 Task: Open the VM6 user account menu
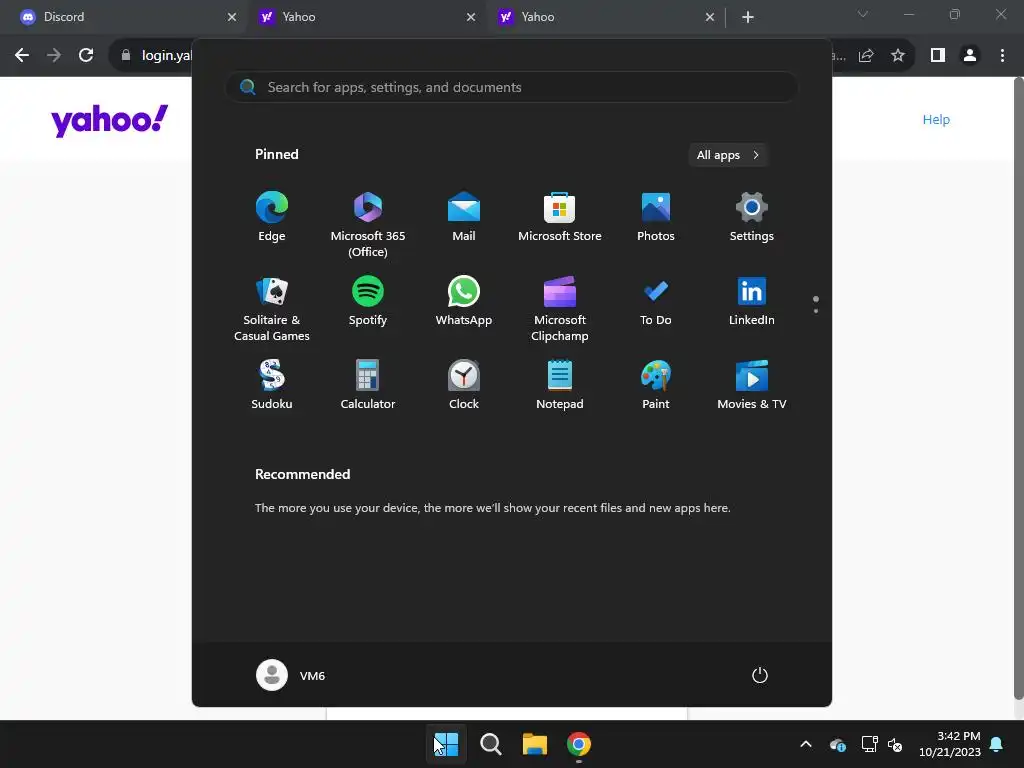[291, 675]
